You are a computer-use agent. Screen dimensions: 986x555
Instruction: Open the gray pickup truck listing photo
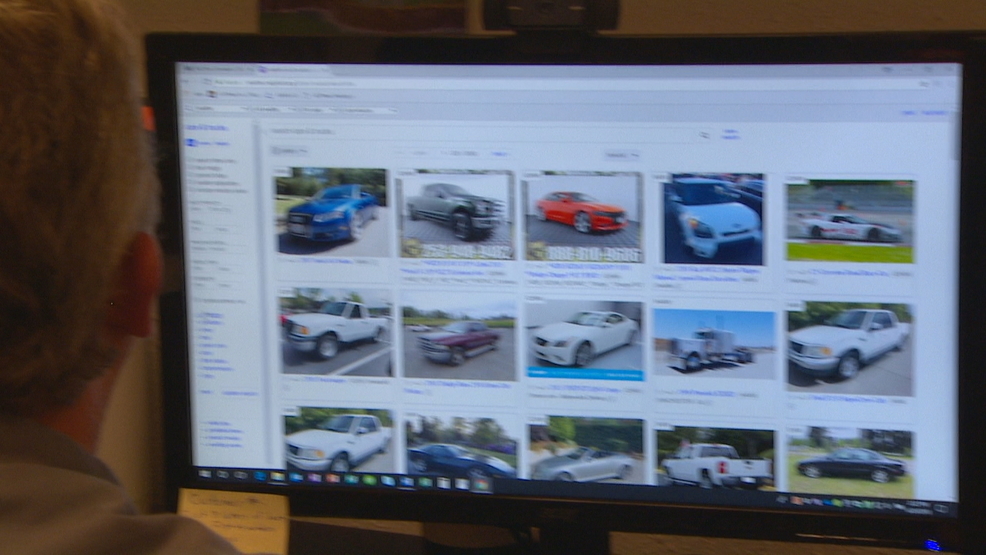[x=457, y=214]
